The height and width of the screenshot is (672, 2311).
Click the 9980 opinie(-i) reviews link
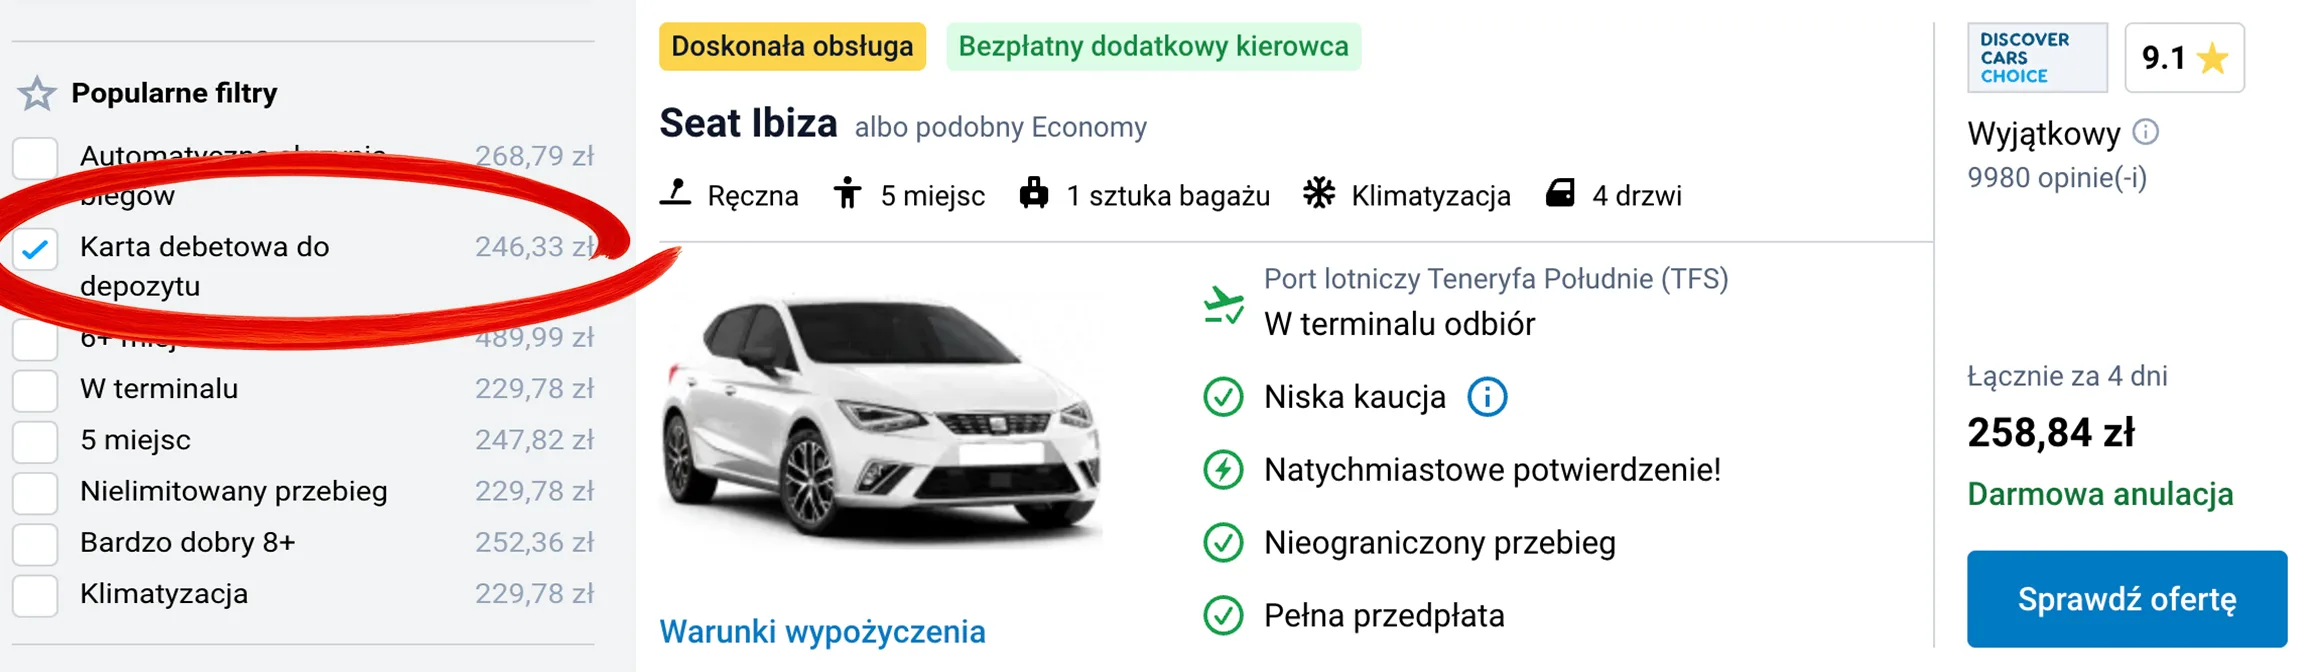(x=2064, y=177)
